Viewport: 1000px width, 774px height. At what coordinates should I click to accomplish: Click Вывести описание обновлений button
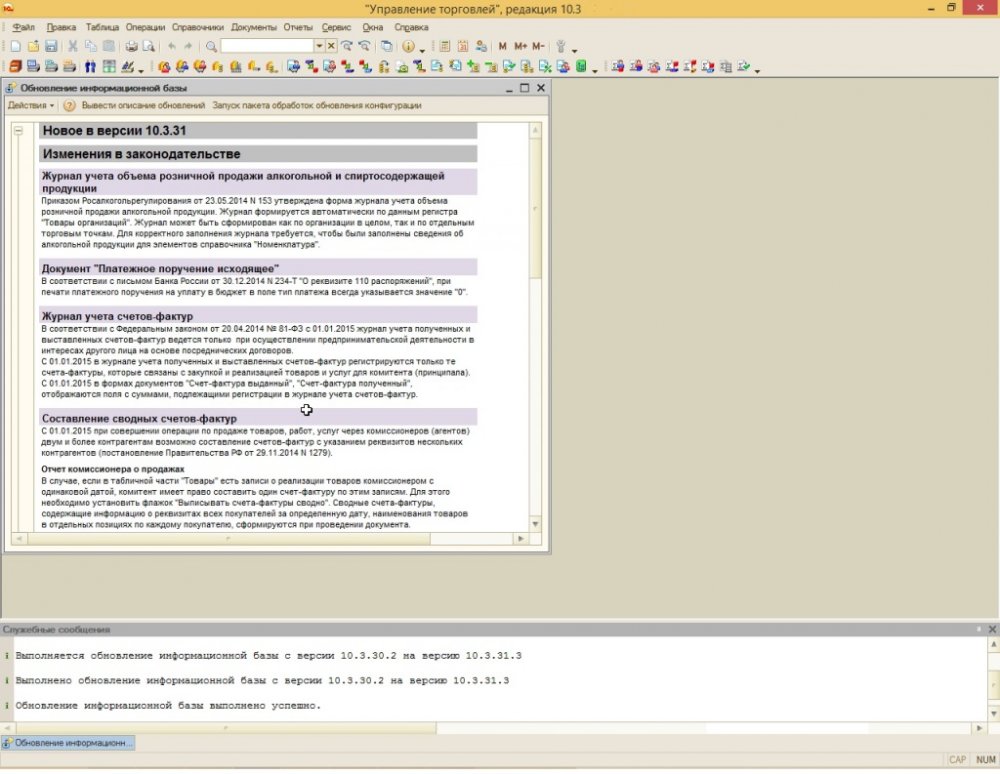pos(143,105)
